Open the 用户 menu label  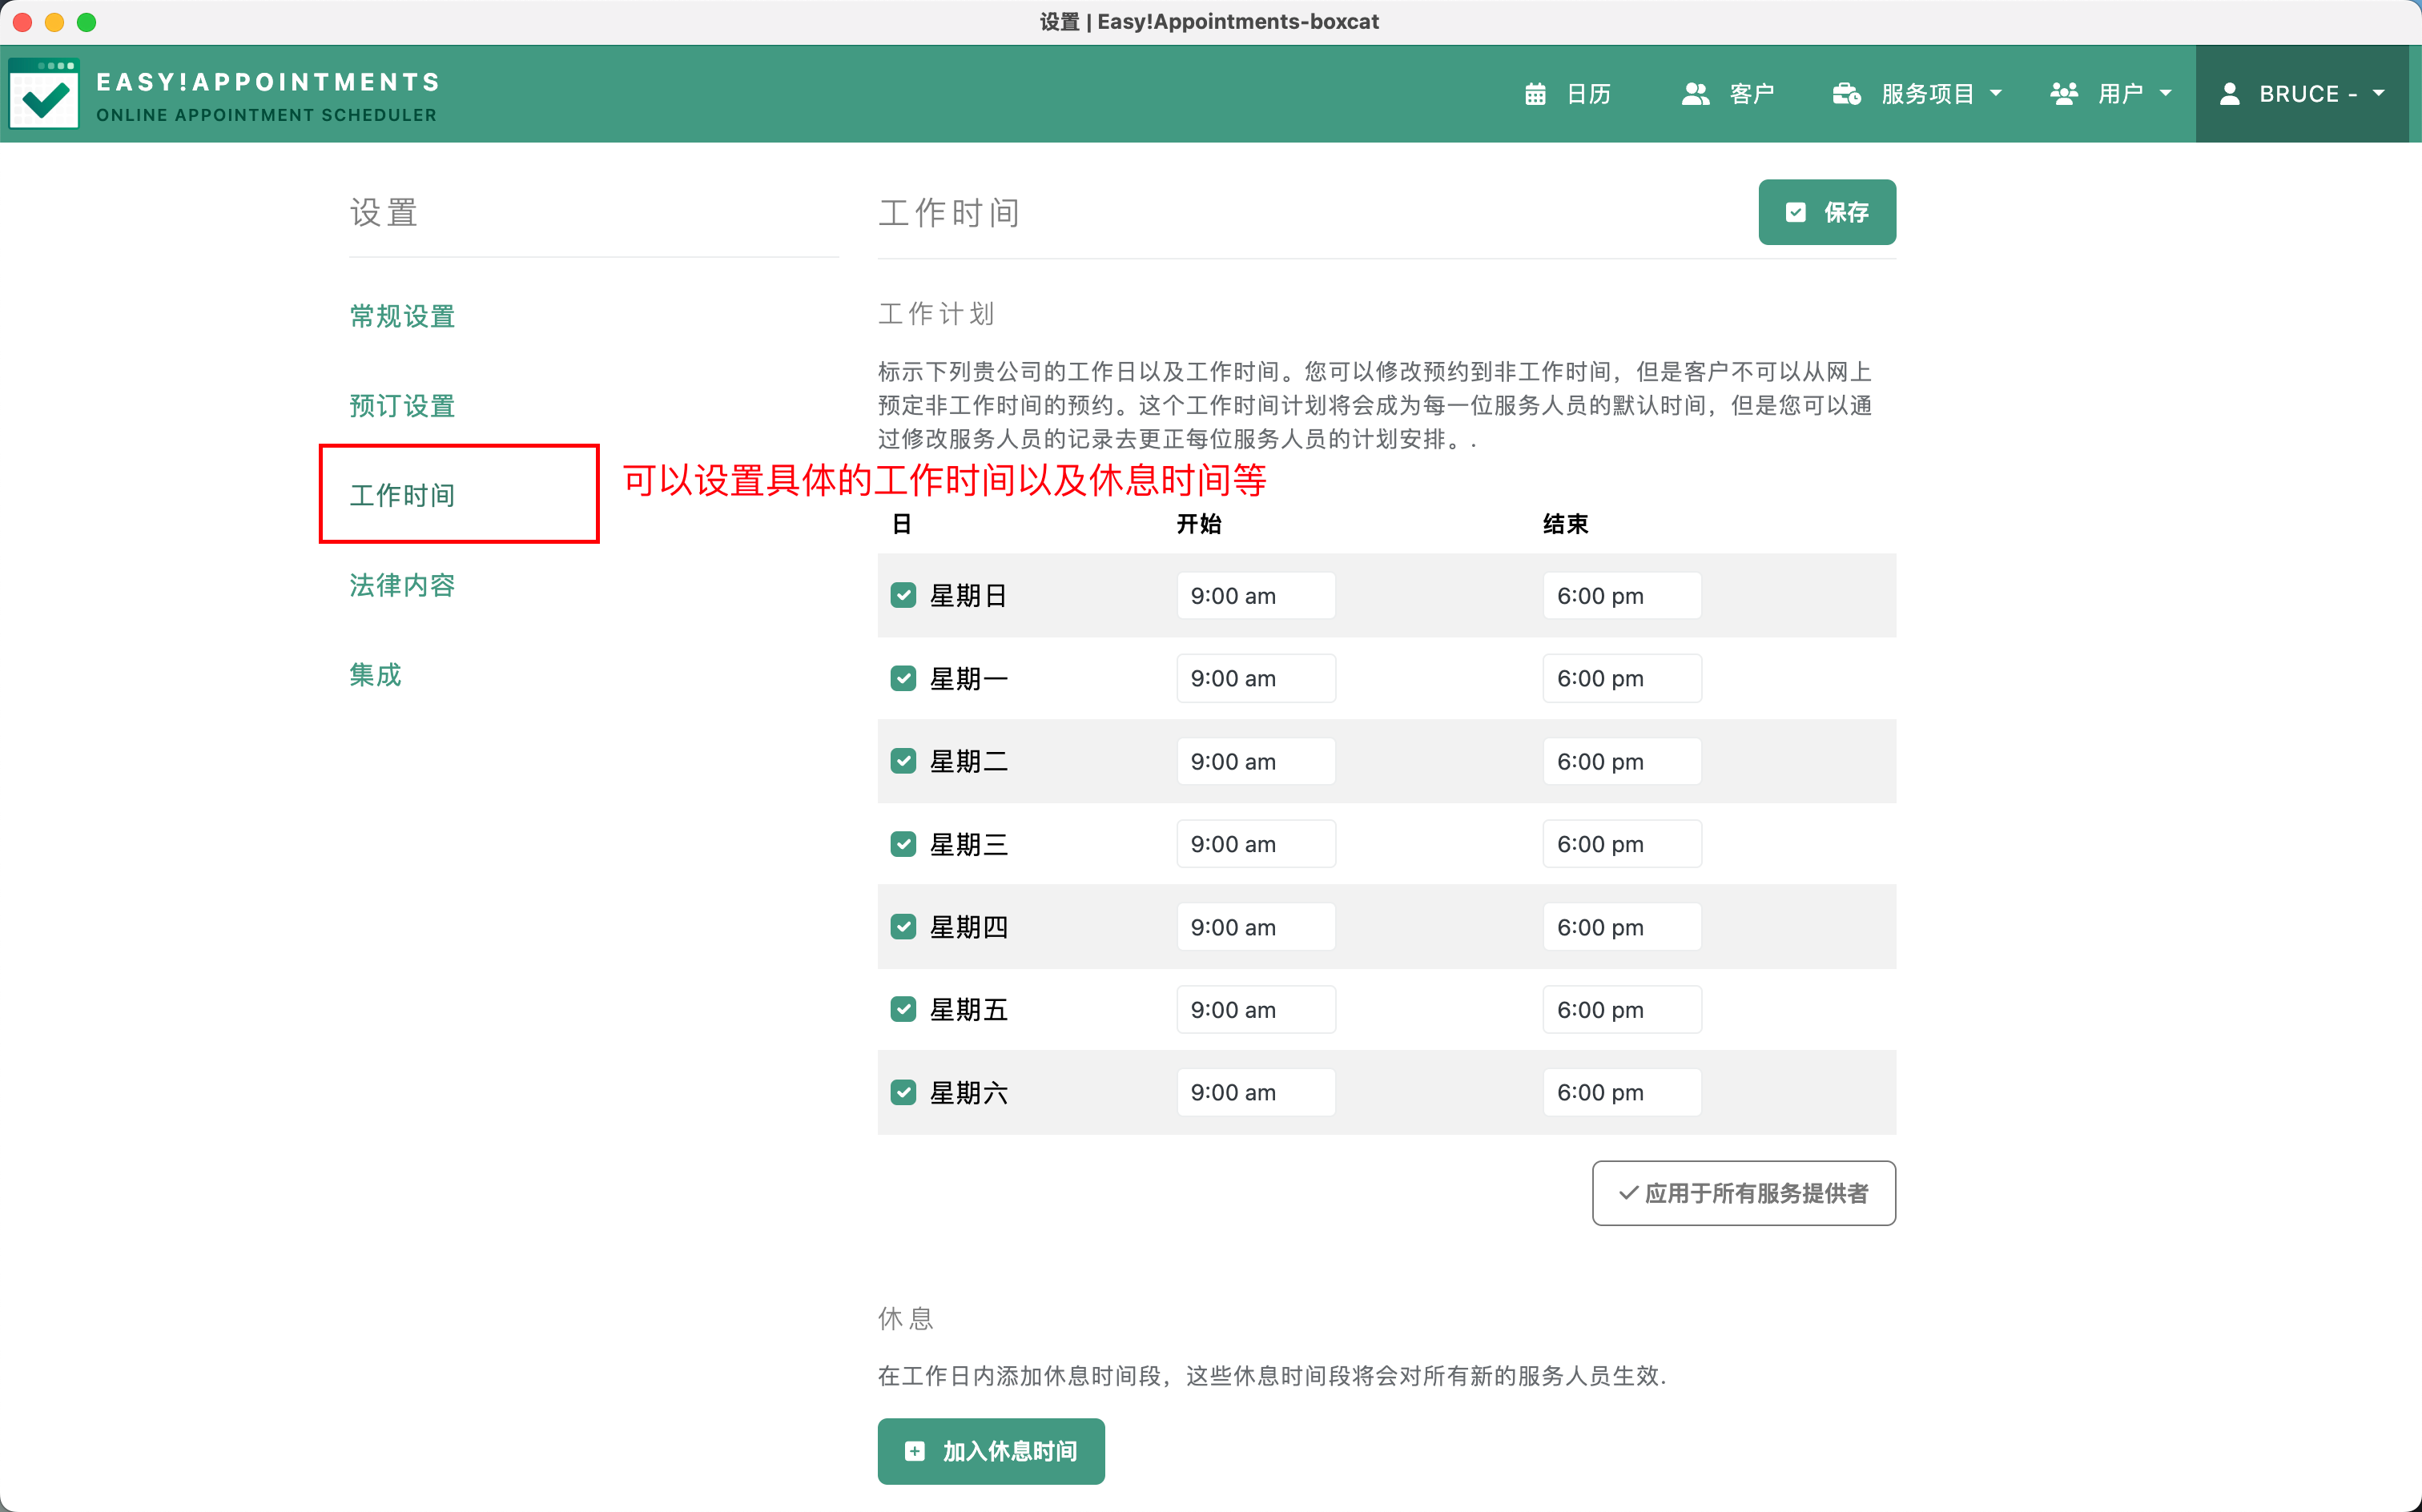pyautogui.click(x=2120, y=94)
